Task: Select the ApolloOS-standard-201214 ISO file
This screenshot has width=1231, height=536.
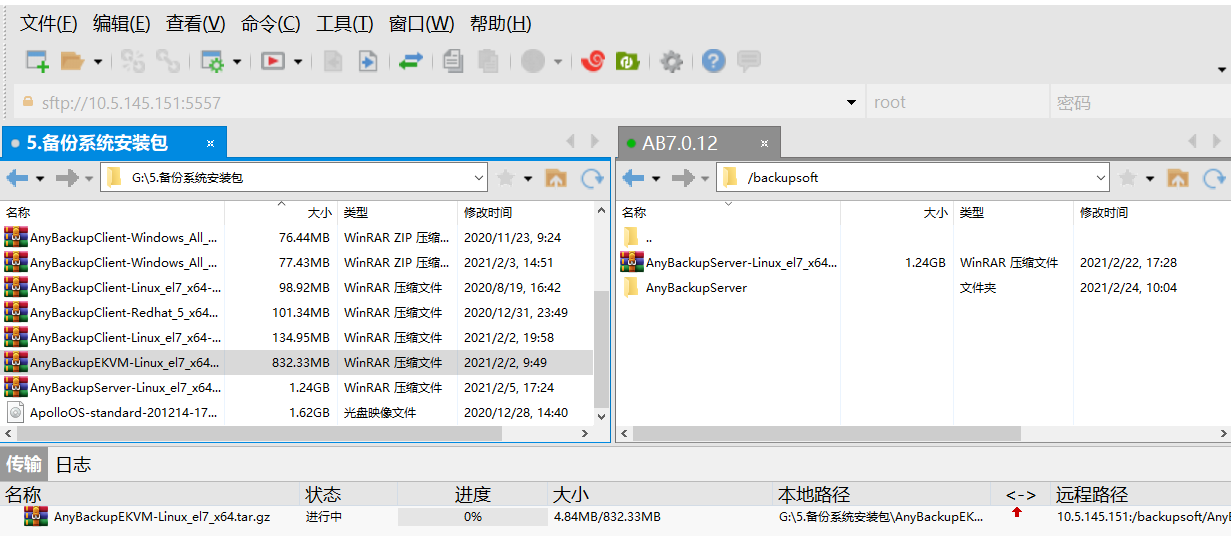Action: 297,412
